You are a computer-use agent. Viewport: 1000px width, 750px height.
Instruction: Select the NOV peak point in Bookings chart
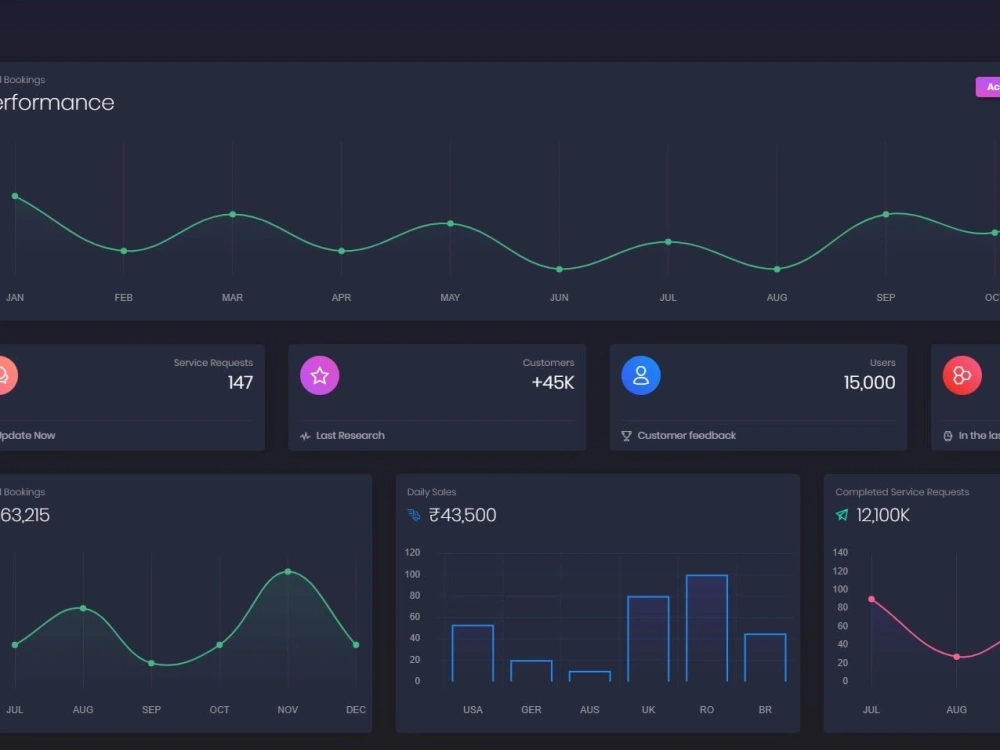(288, 571)
